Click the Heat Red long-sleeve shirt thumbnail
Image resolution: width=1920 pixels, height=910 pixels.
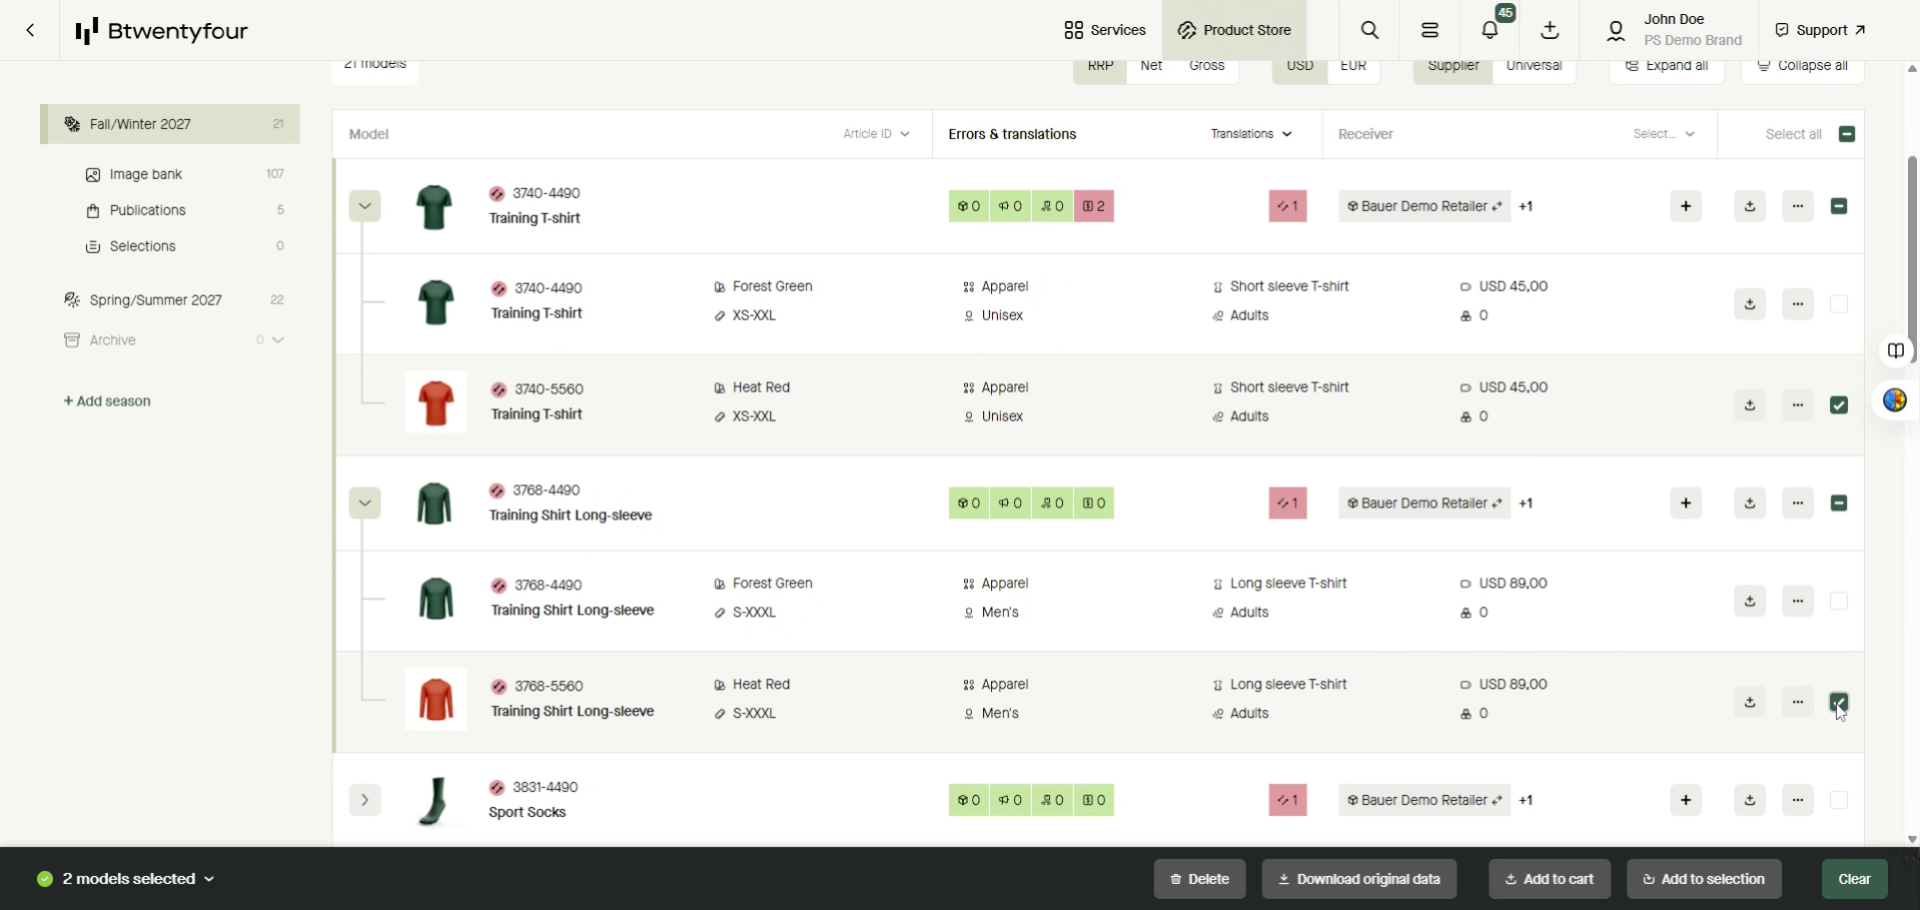point(436,700)
